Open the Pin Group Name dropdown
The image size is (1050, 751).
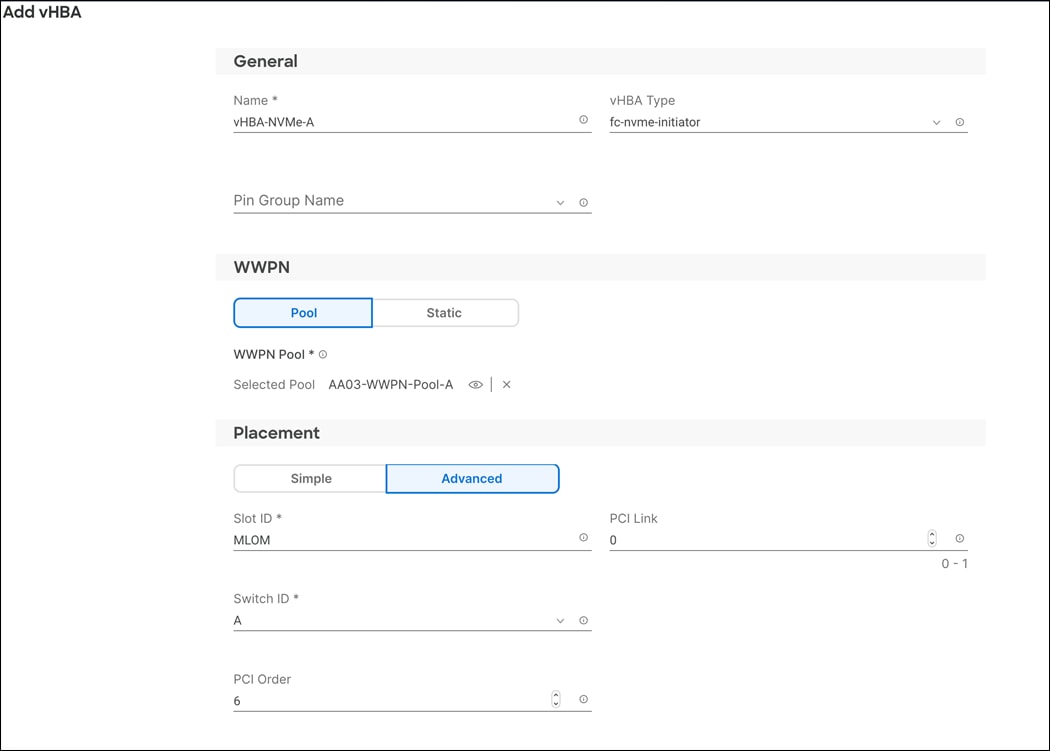pyautogui.click(x=560, y=202)
